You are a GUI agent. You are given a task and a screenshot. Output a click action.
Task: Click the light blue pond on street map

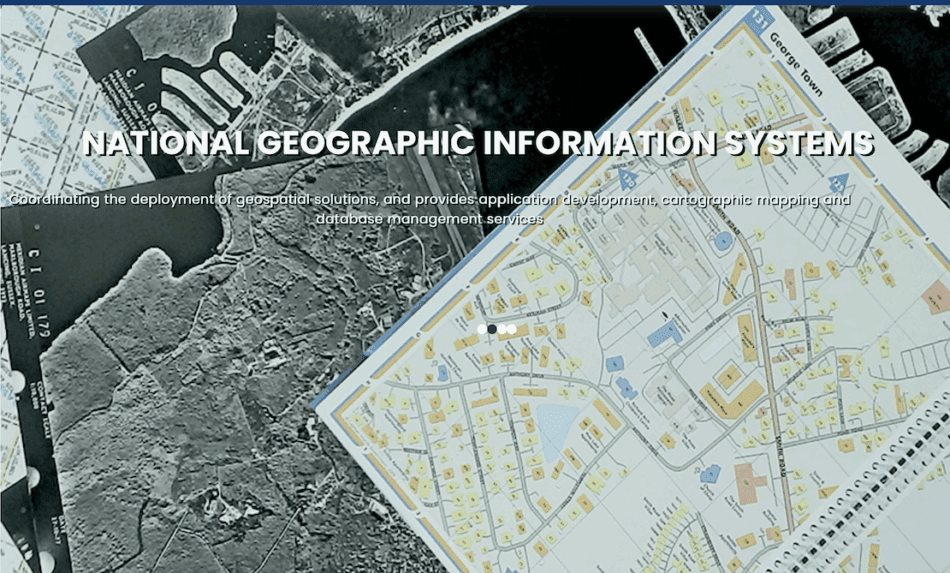556,419
